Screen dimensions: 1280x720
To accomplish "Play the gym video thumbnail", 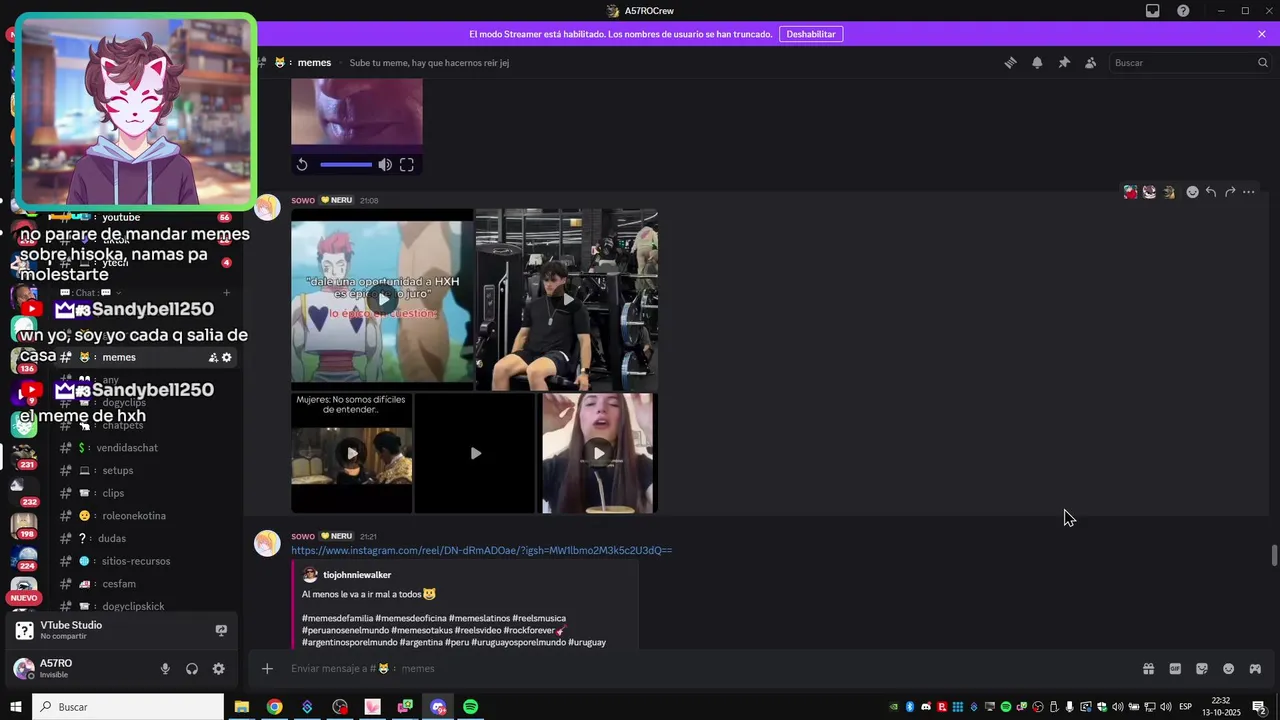I will (567, 298).
